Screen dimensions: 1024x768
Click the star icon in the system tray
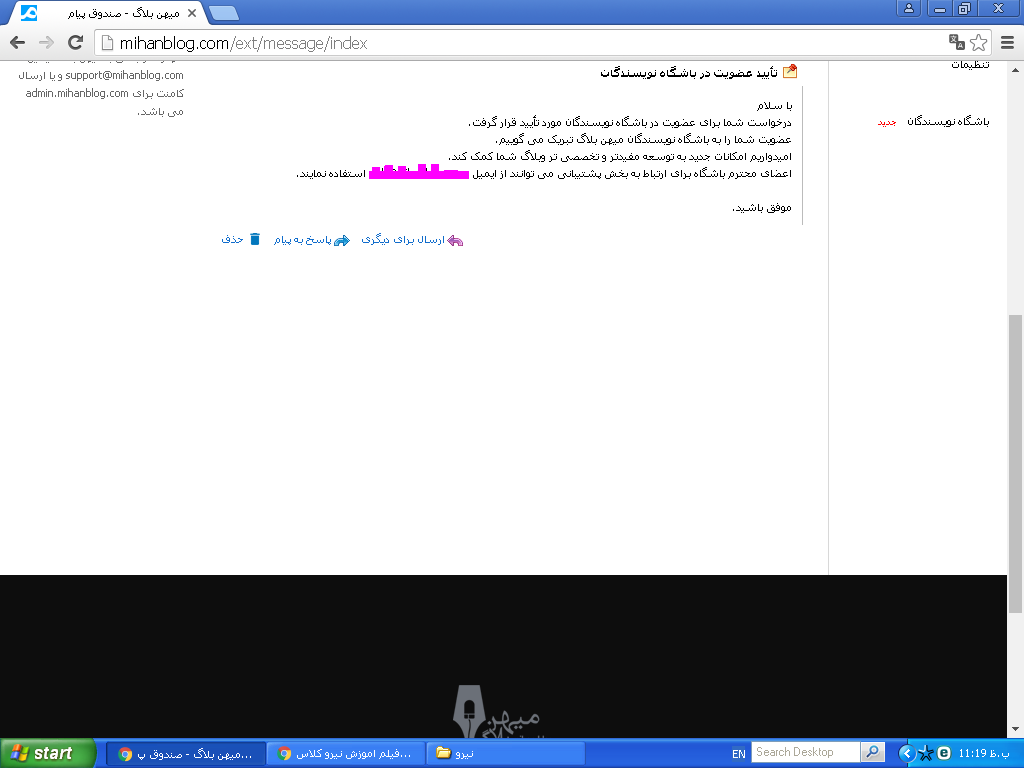(x=926, y=754)
